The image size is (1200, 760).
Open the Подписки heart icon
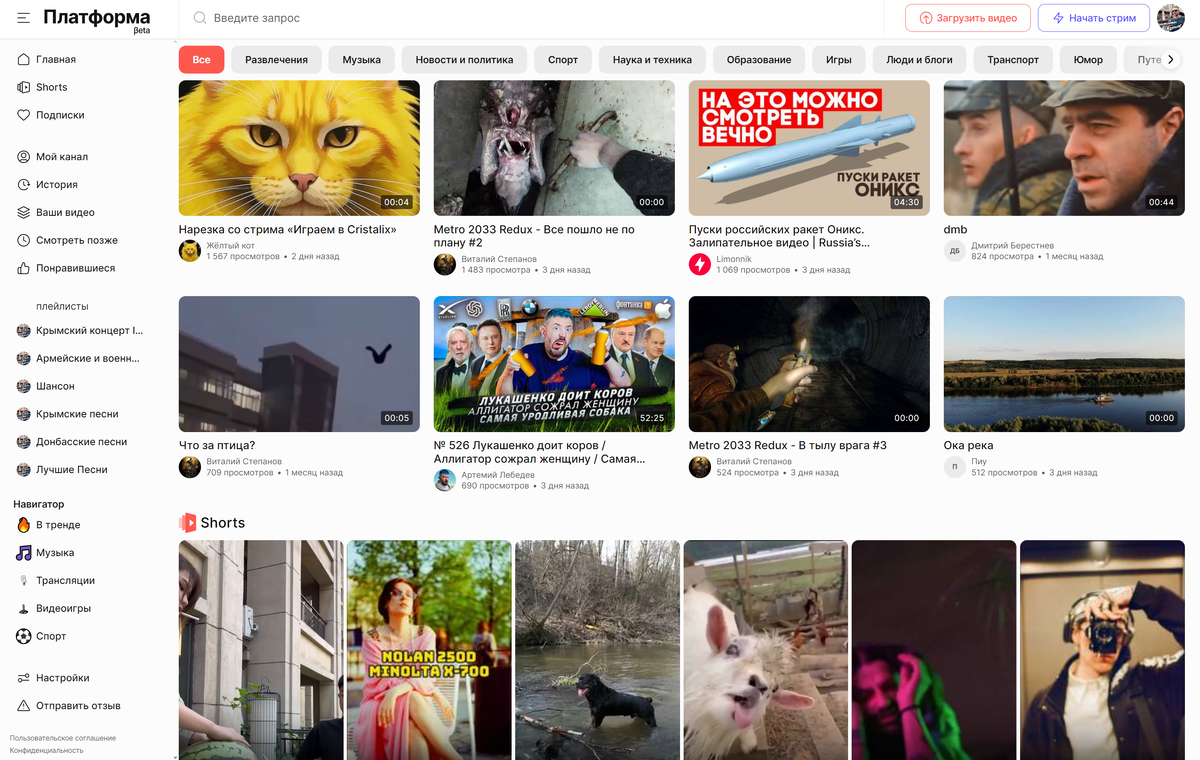pyautogui.click(x=24, y=115)
